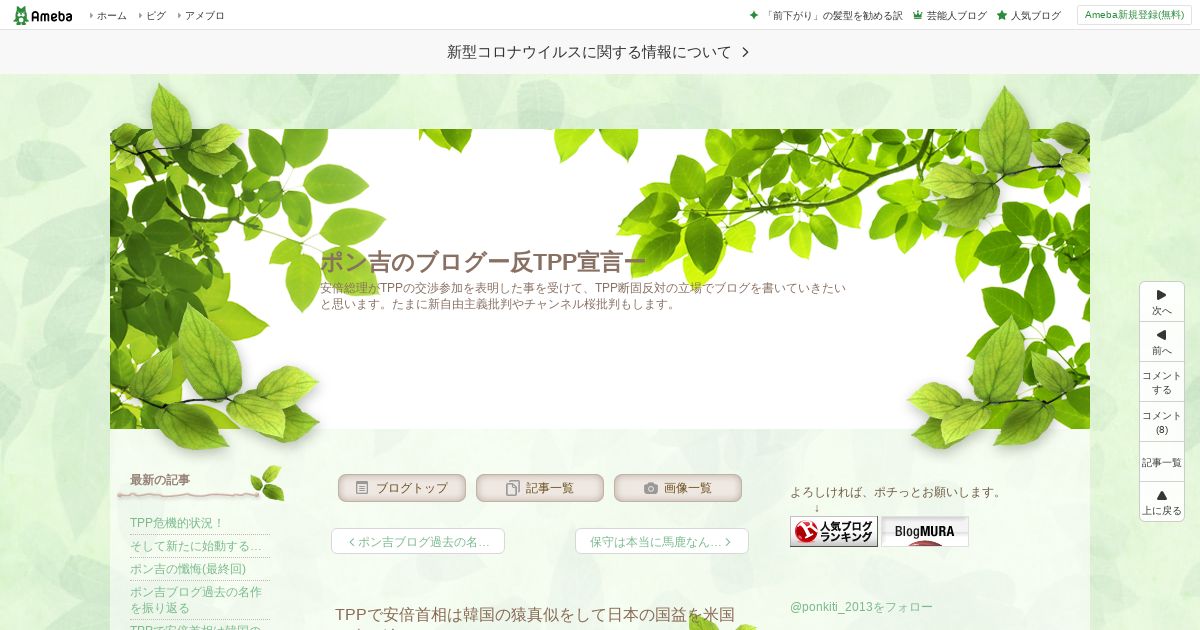Open the ホーム link in top bar

click(111, 16)
